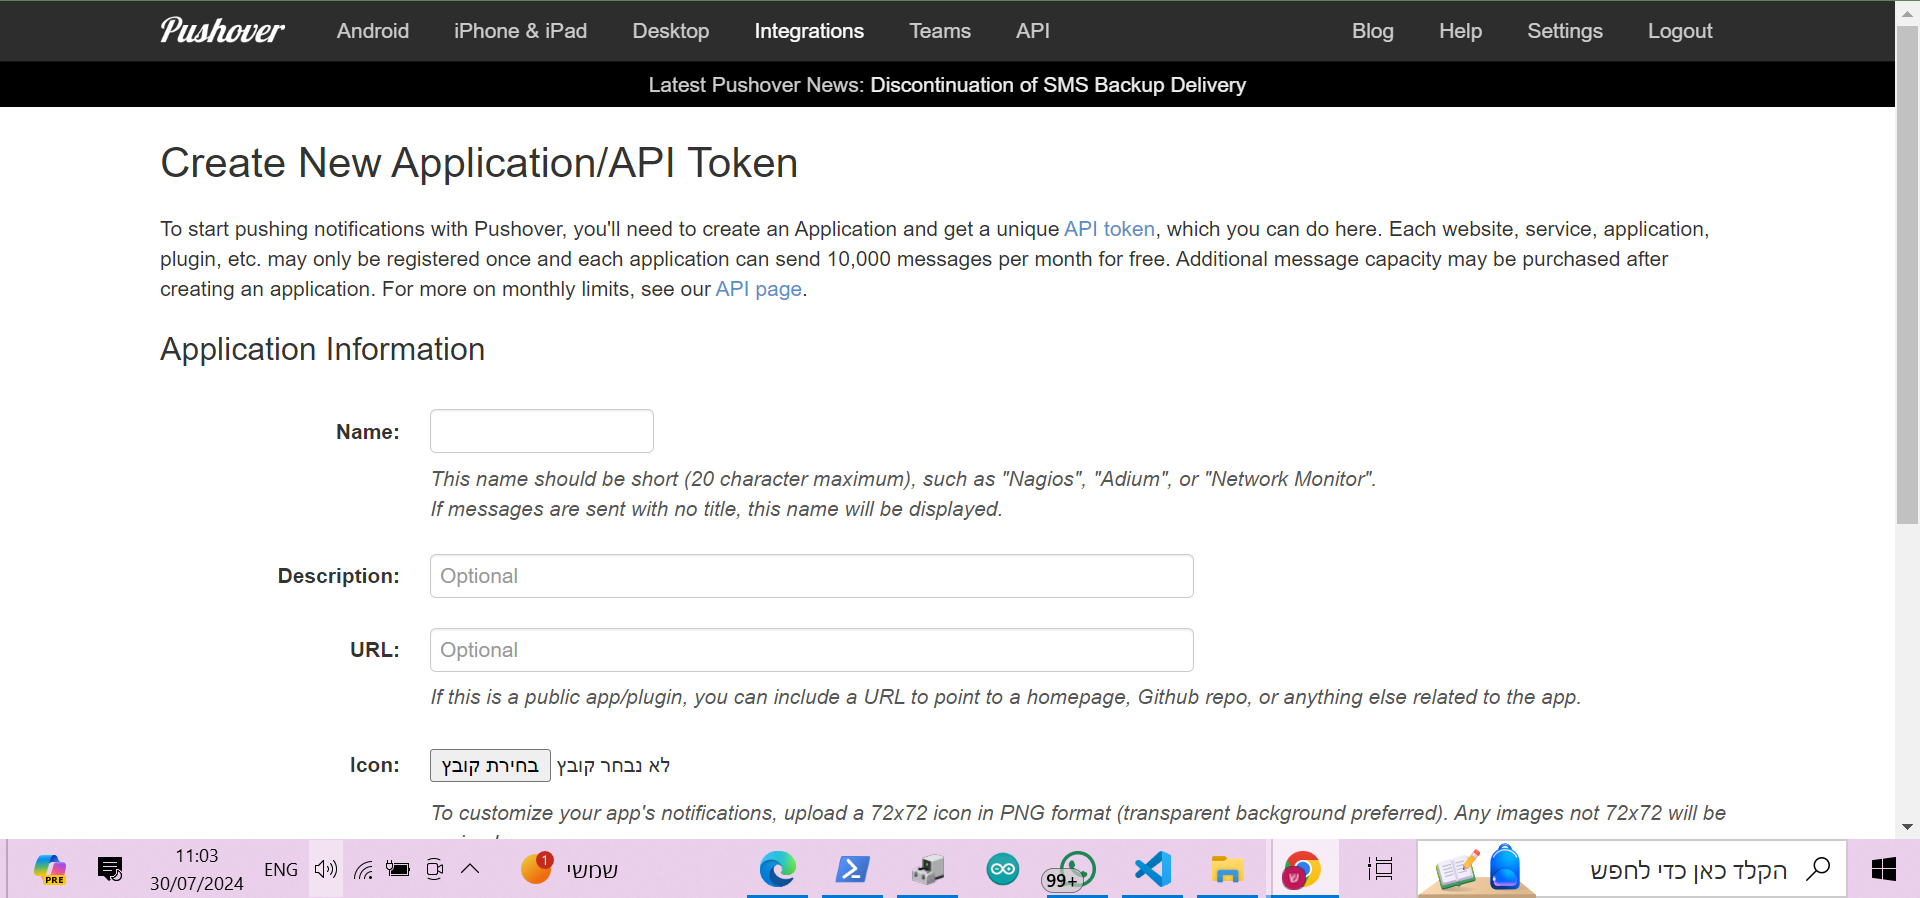Click the "Icon:" field label

(x=375, y=765)
